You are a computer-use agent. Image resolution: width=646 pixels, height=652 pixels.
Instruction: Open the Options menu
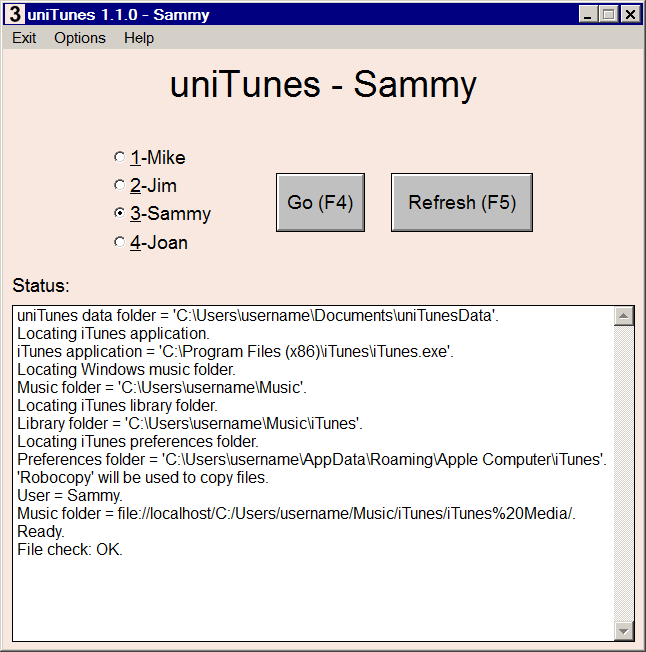(80, 38)
